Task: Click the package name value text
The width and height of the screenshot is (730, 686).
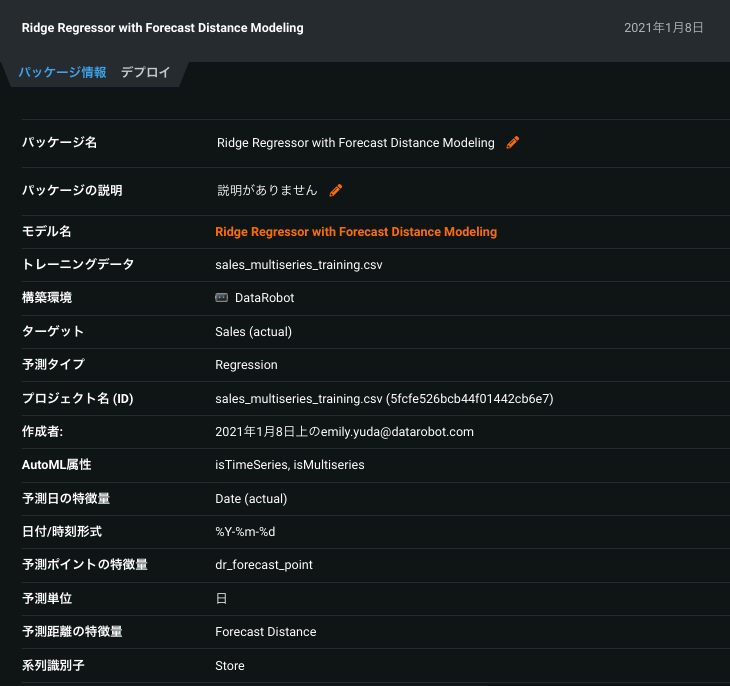Action: pyautogui.click(x=355, y=143)
